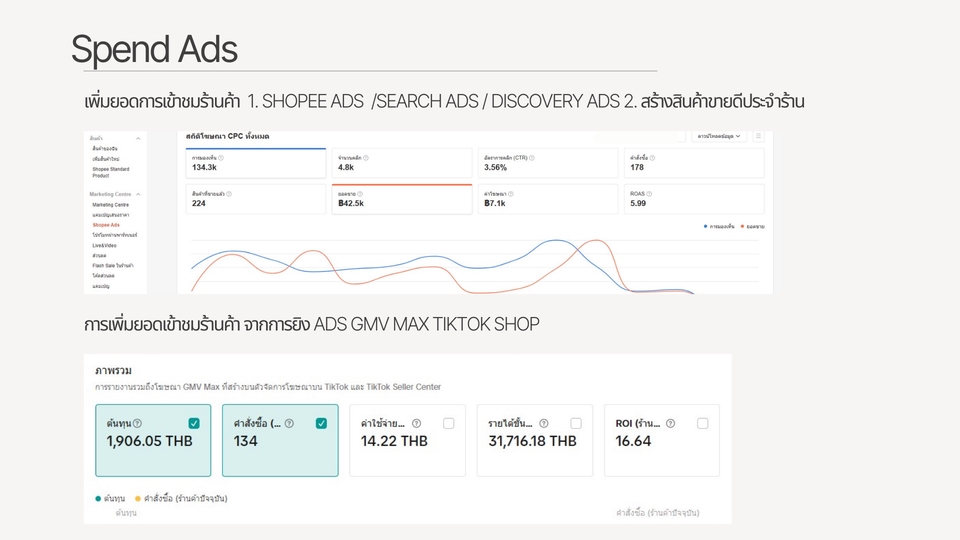Toggle the blue impressions legend dot
960x540 pixels.
(705, 227)
